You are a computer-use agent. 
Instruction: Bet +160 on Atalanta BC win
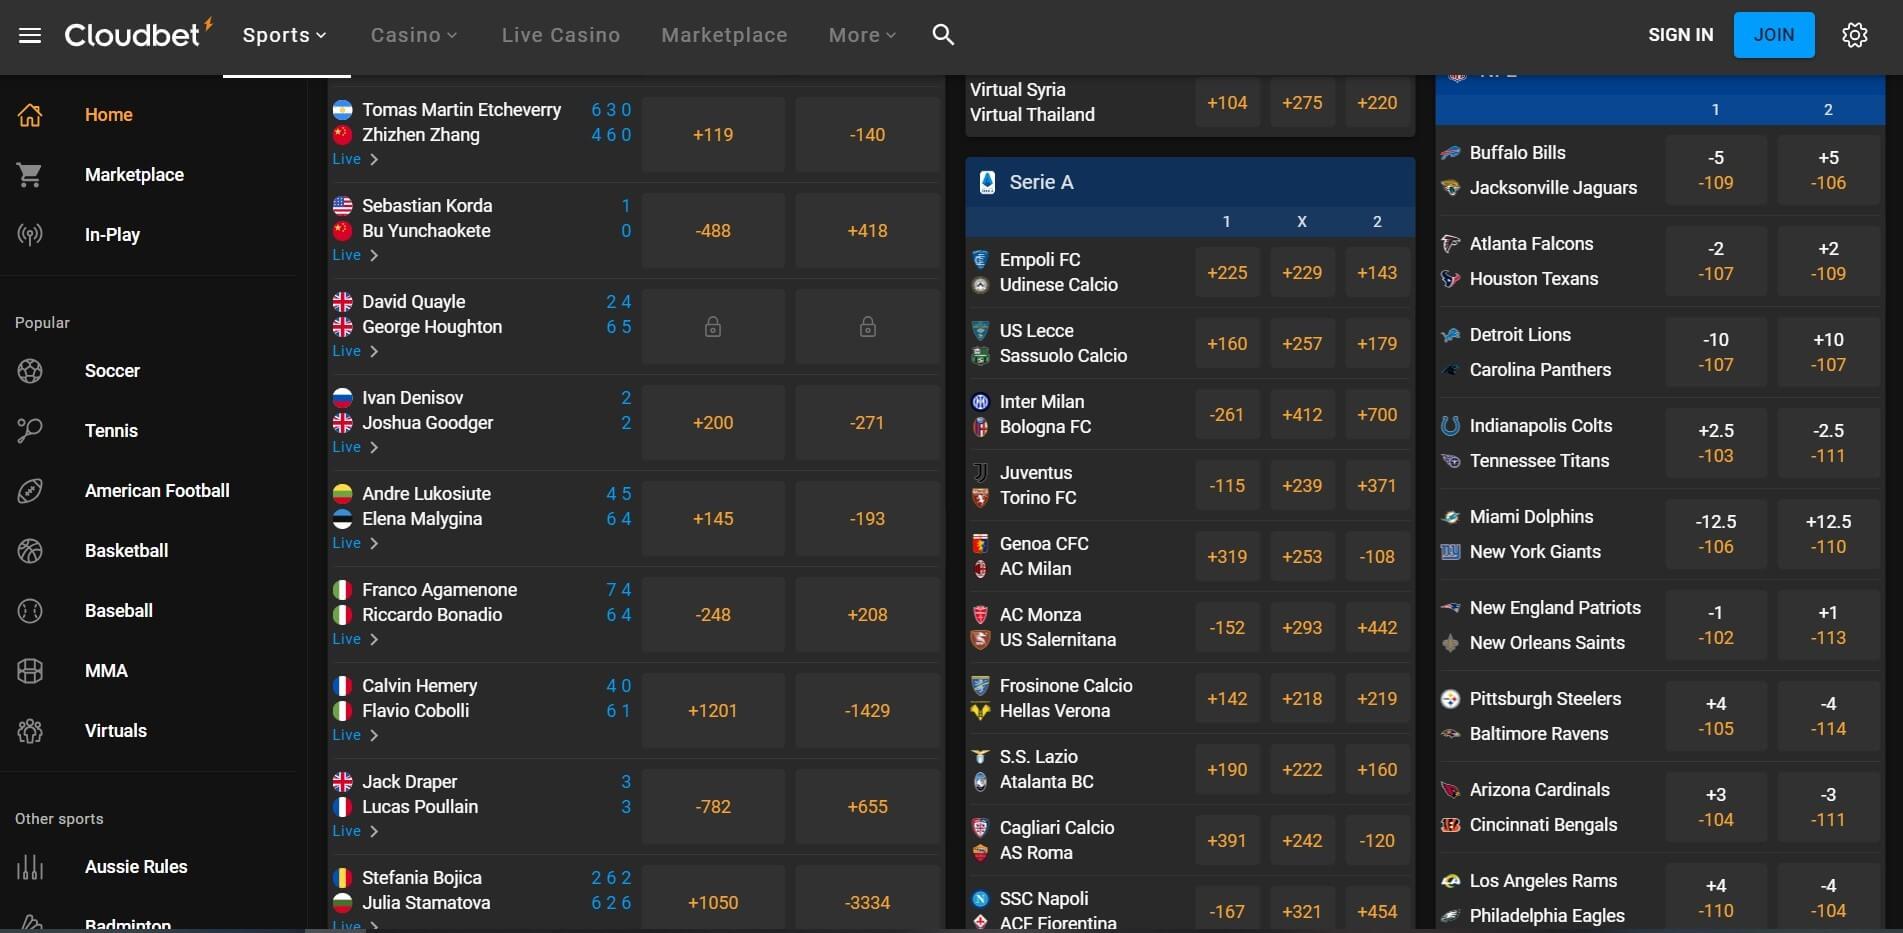point(1377,770)
